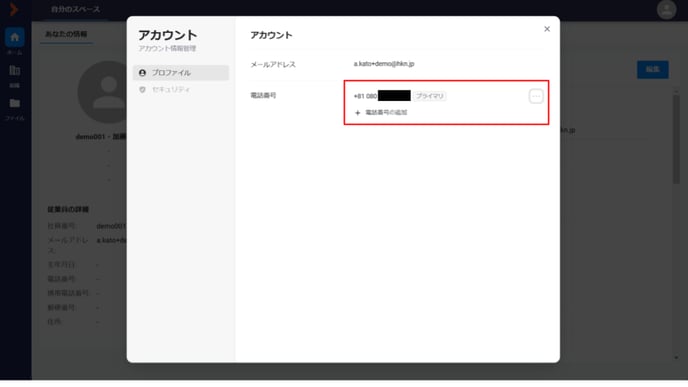The image size is (688, 387).
Task: Switch to 自分のスペース tab
Action: (75, 9)
